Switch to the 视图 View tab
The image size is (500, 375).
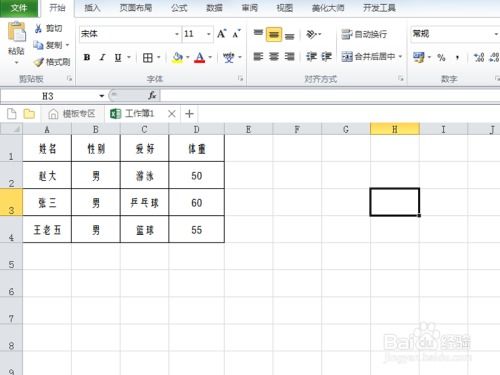[284, 8]
